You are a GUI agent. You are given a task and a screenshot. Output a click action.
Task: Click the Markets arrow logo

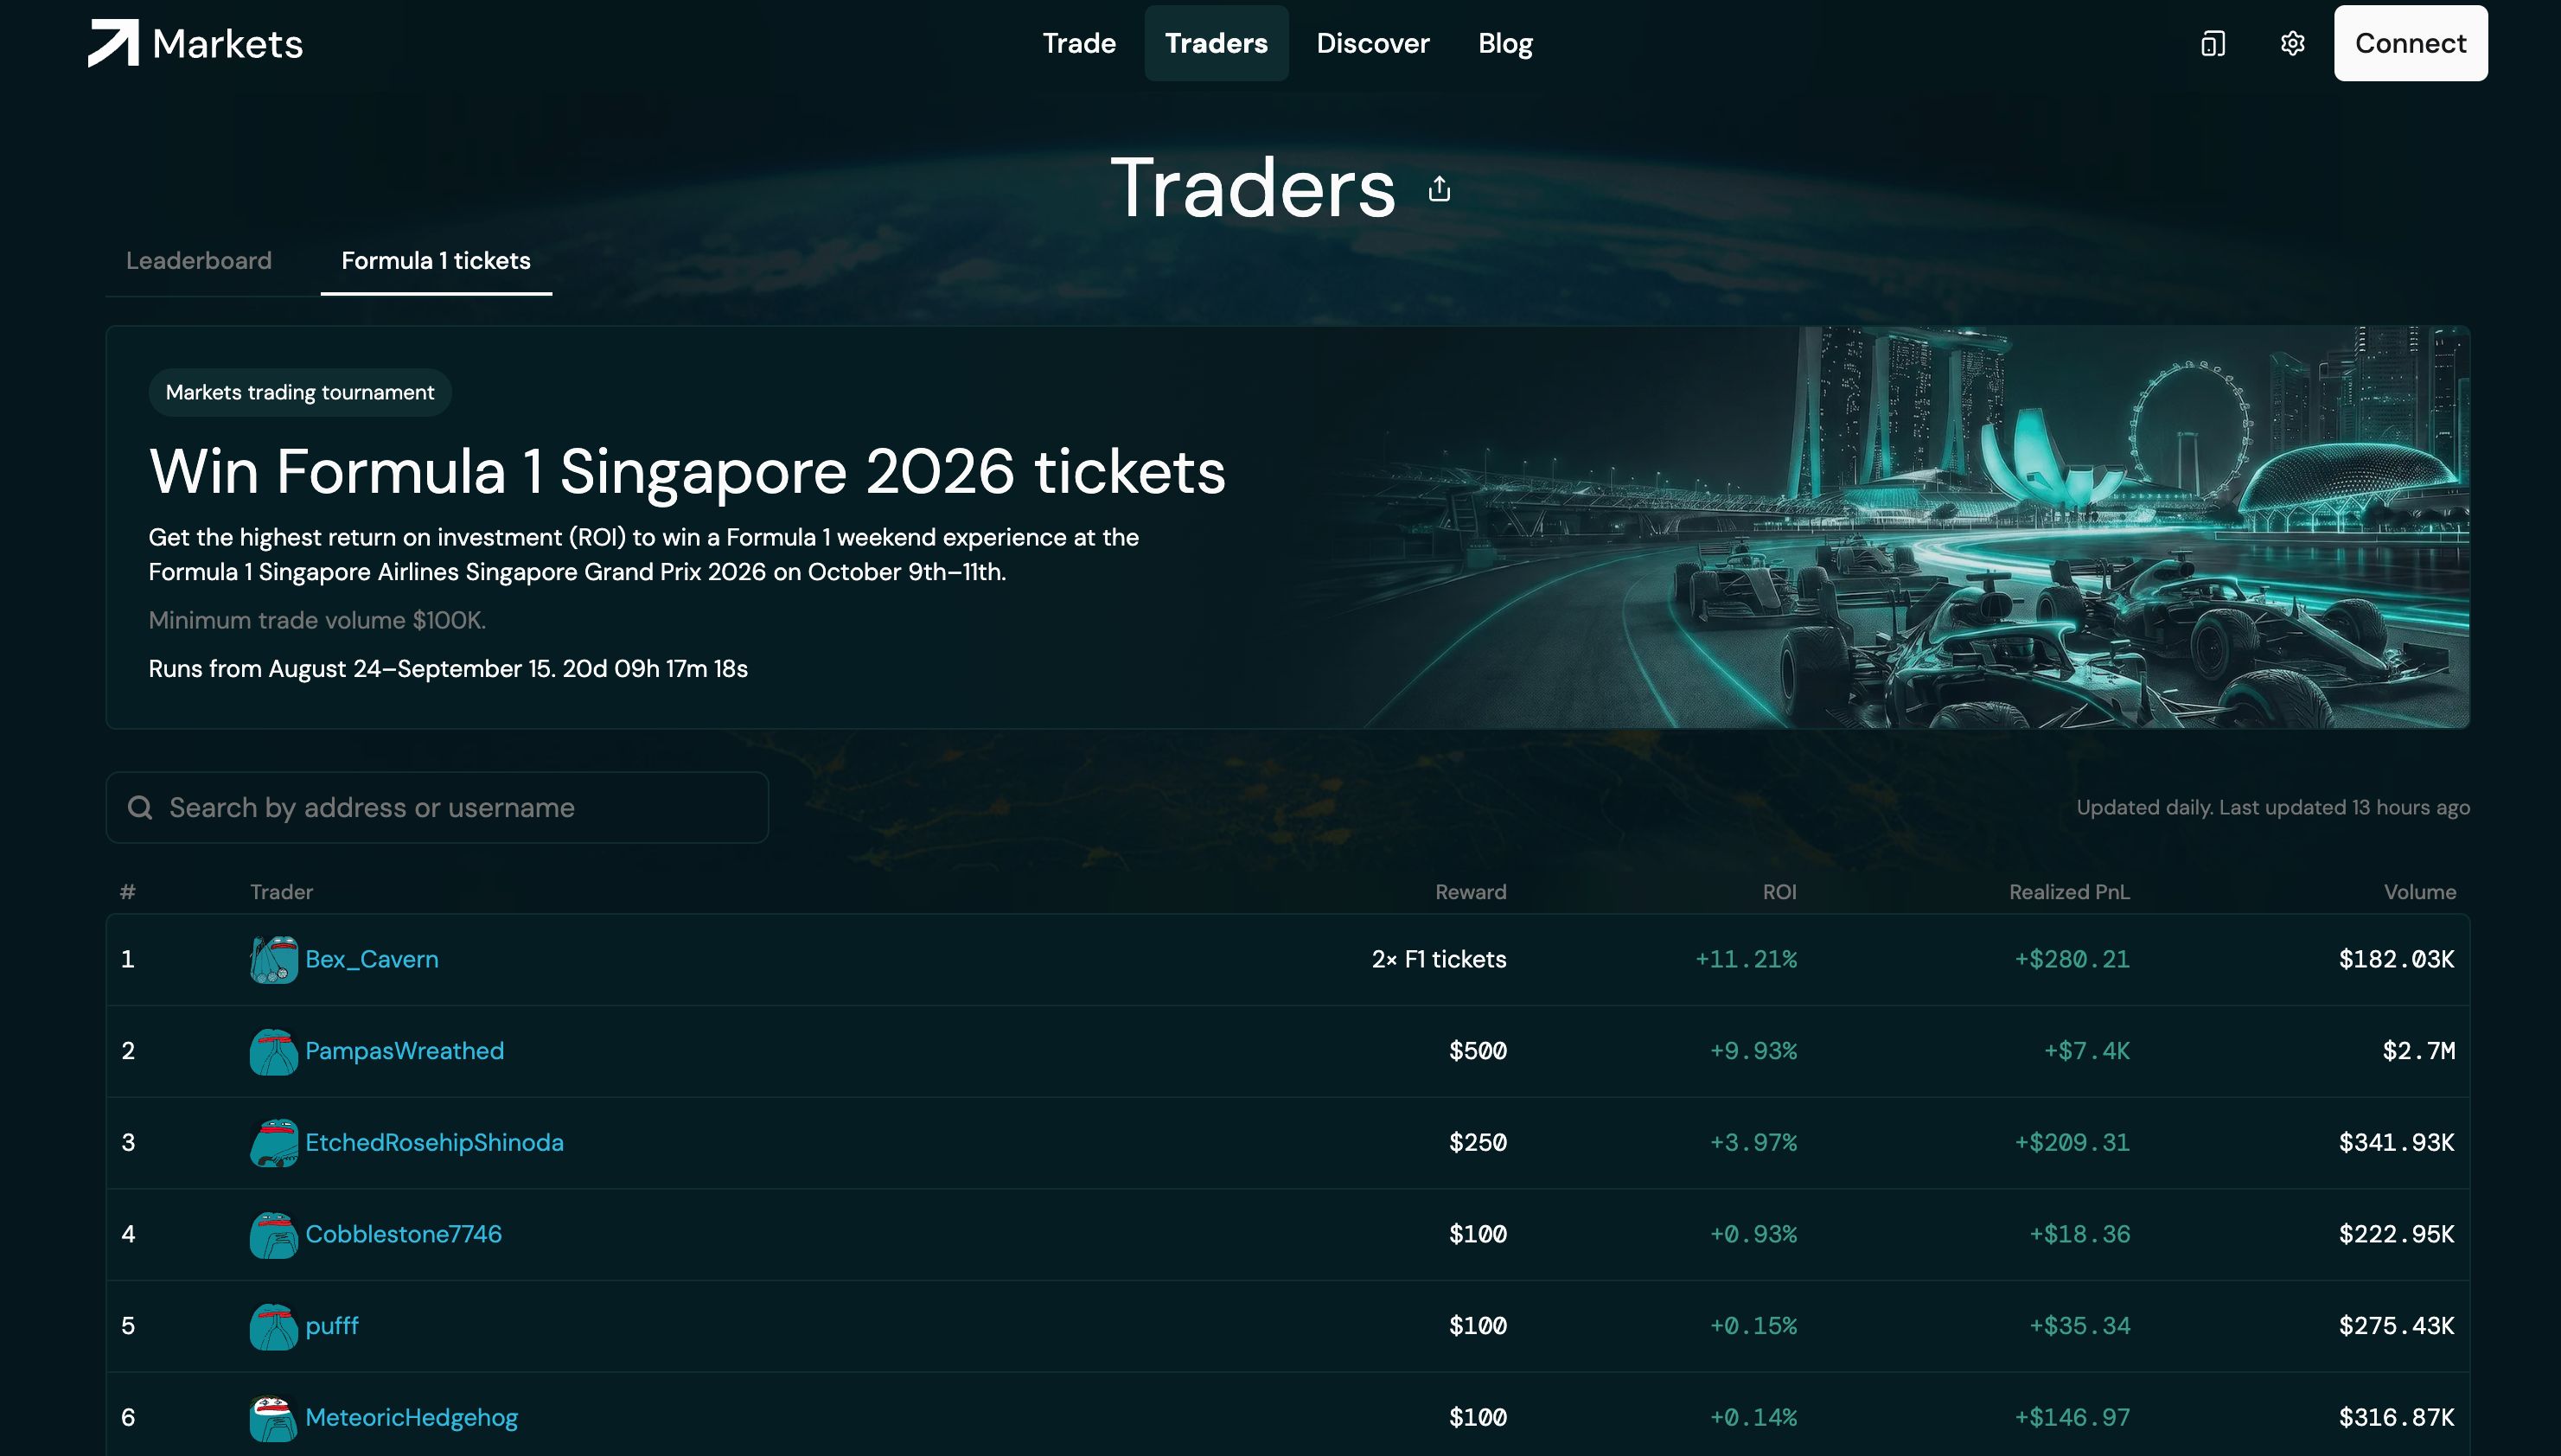tap(113, 43)
